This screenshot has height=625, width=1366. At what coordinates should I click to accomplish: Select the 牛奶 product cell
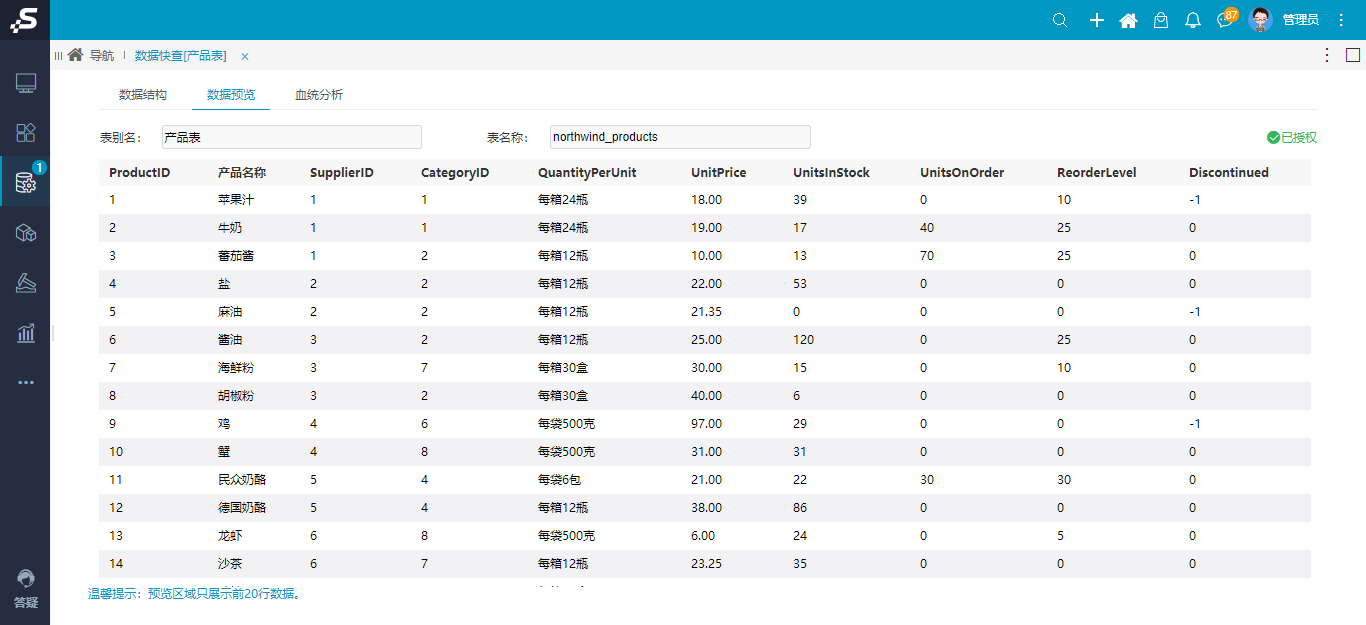[x=230, y=228]
